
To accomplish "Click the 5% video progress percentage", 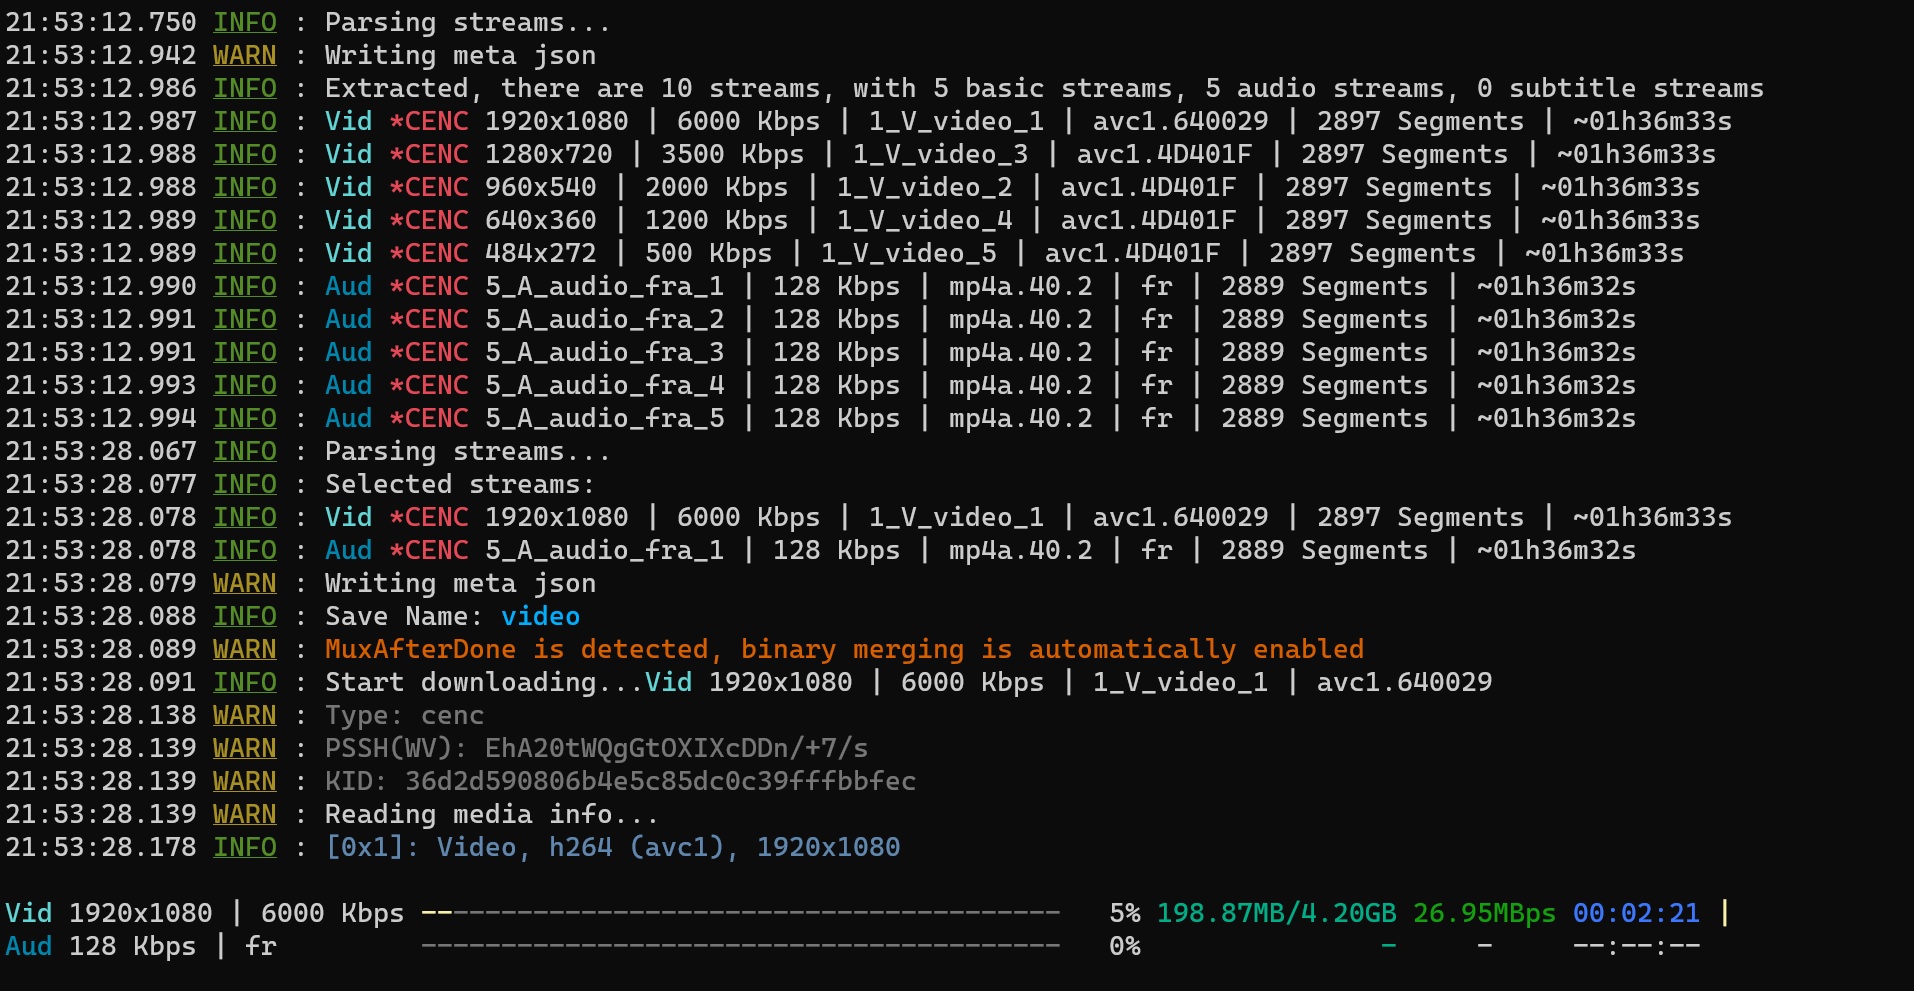I will (x=1124, y=913).
